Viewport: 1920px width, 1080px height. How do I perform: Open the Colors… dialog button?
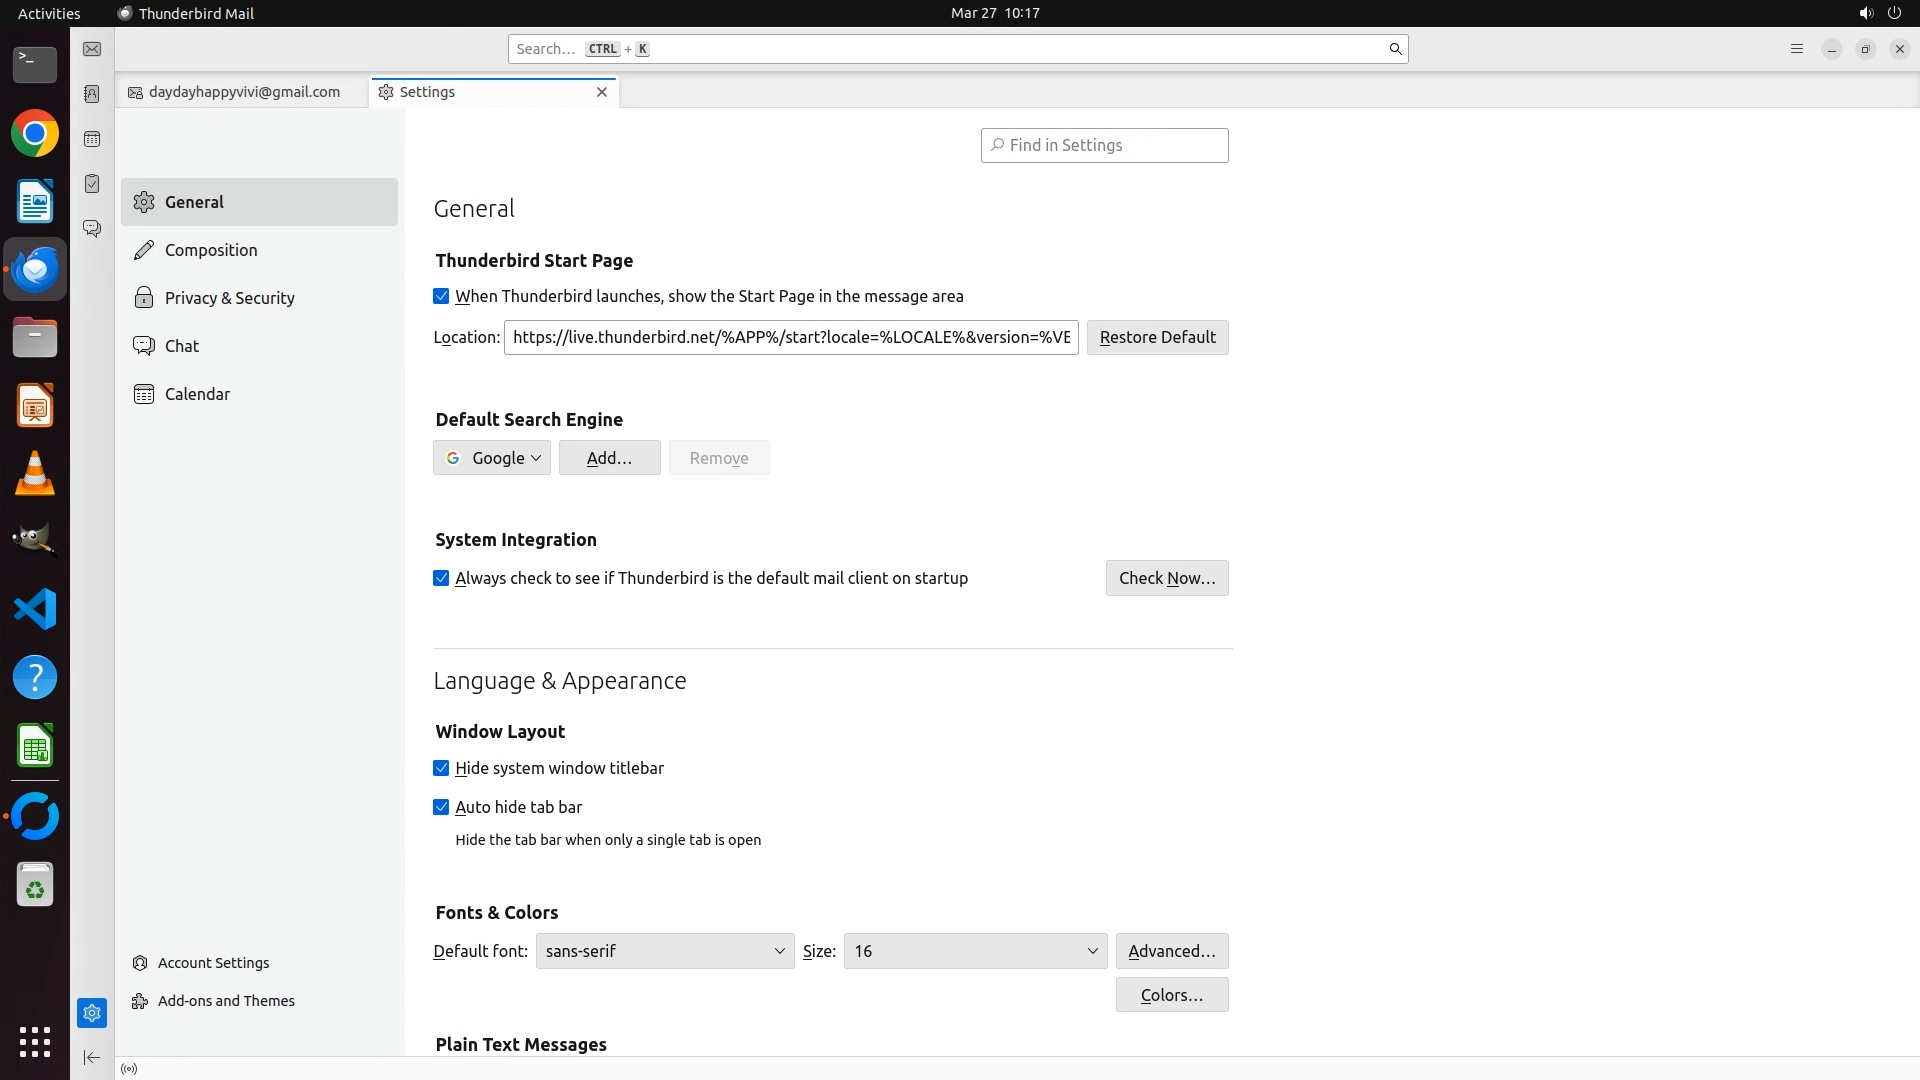tap(1171, 995)
